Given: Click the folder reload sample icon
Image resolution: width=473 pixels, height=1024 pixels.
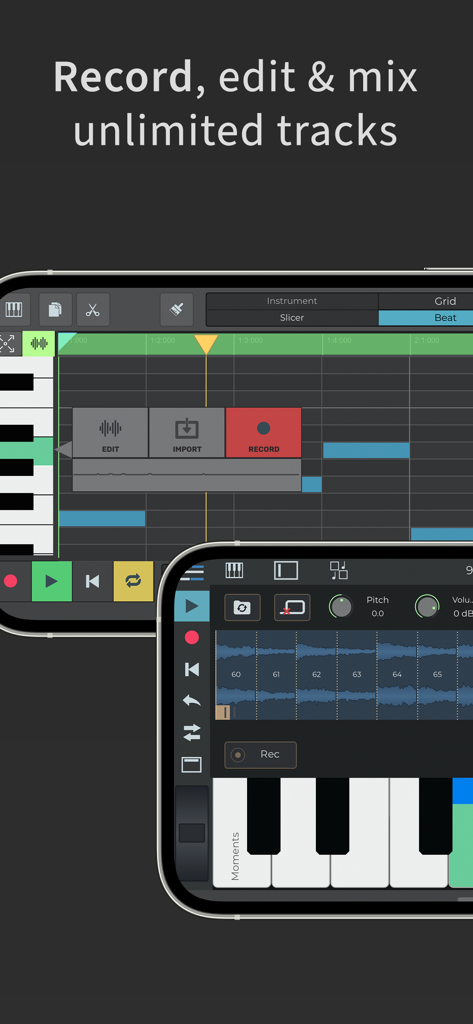Looking at the screenshot, I should (x=242, y=607).
